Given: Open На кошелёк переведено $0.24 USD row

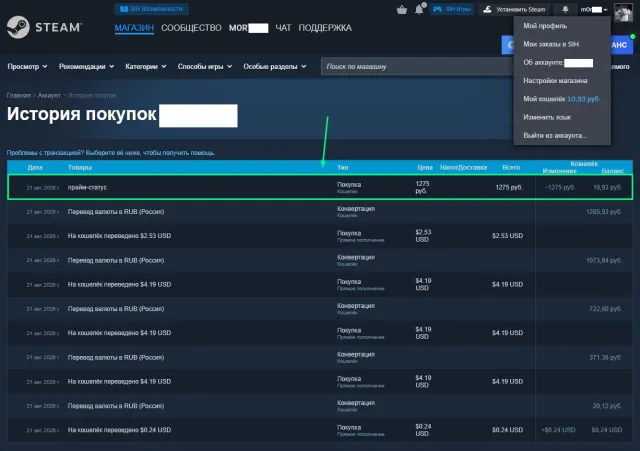Looking at the screenshot, I should pyautogui.click(x=320, y=430).
